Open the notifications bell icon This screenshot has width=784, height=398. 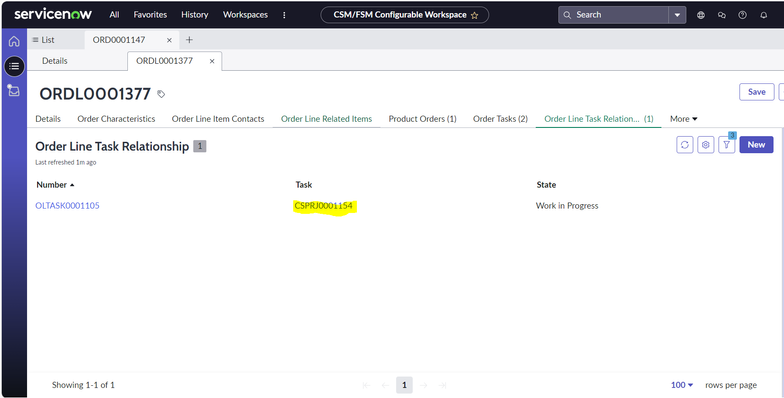[x=764, y=15]
